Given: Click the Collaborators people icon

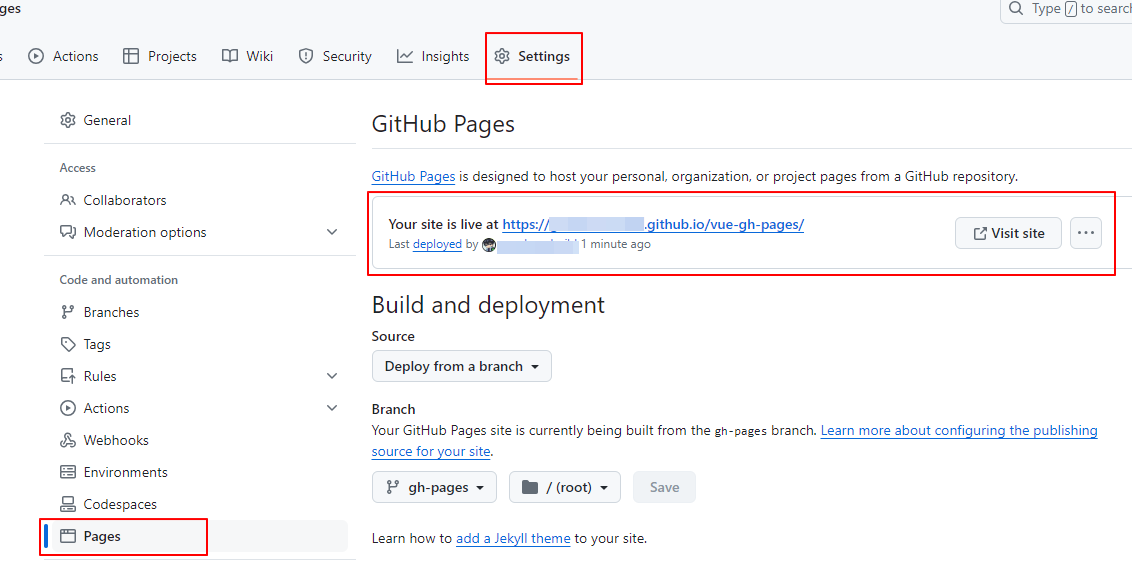Looking at the screenshot, I should tap(68, 200).
